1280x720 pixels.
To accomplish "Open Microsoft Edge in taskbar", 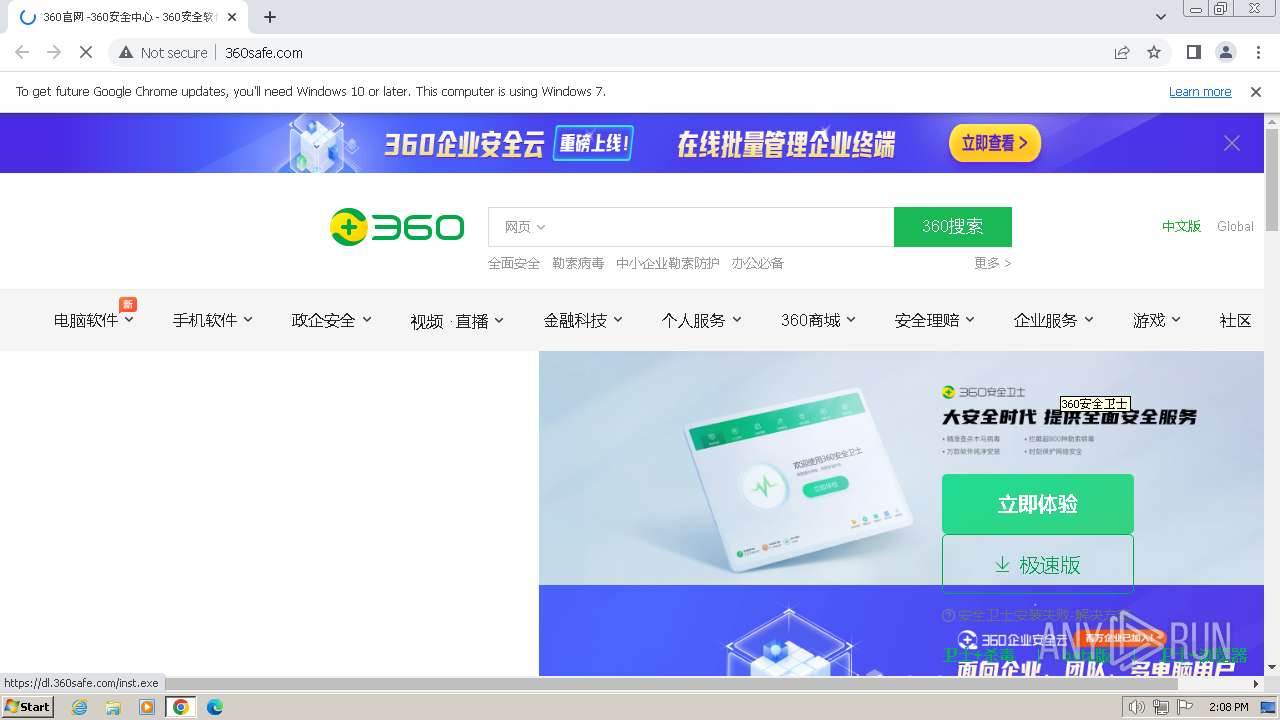I will 214,707.
